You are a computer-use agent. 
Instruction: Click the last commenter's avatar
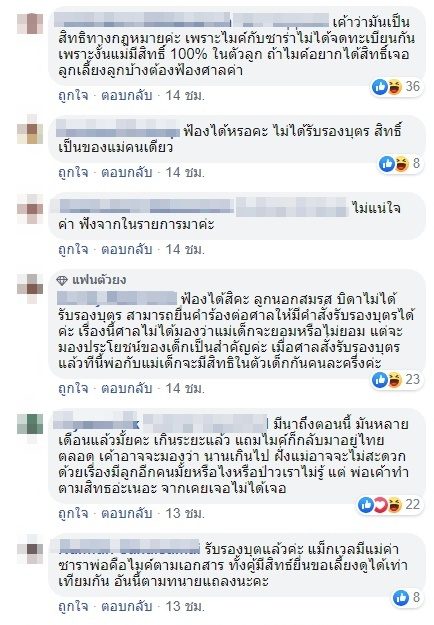pos(30,548)
